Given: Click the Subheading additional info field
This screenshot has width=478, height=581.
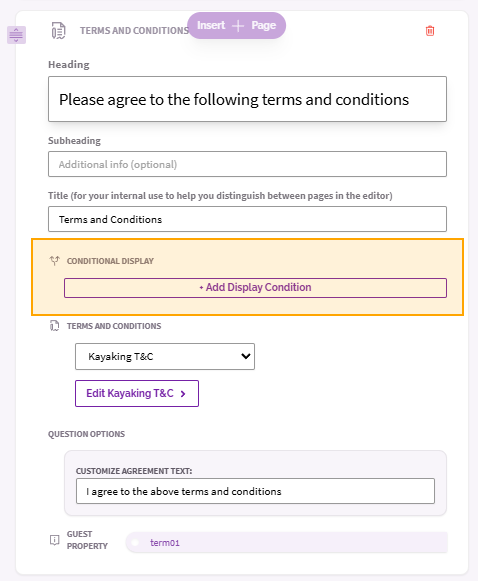Looking at the screenshot, I should [247, 164].
